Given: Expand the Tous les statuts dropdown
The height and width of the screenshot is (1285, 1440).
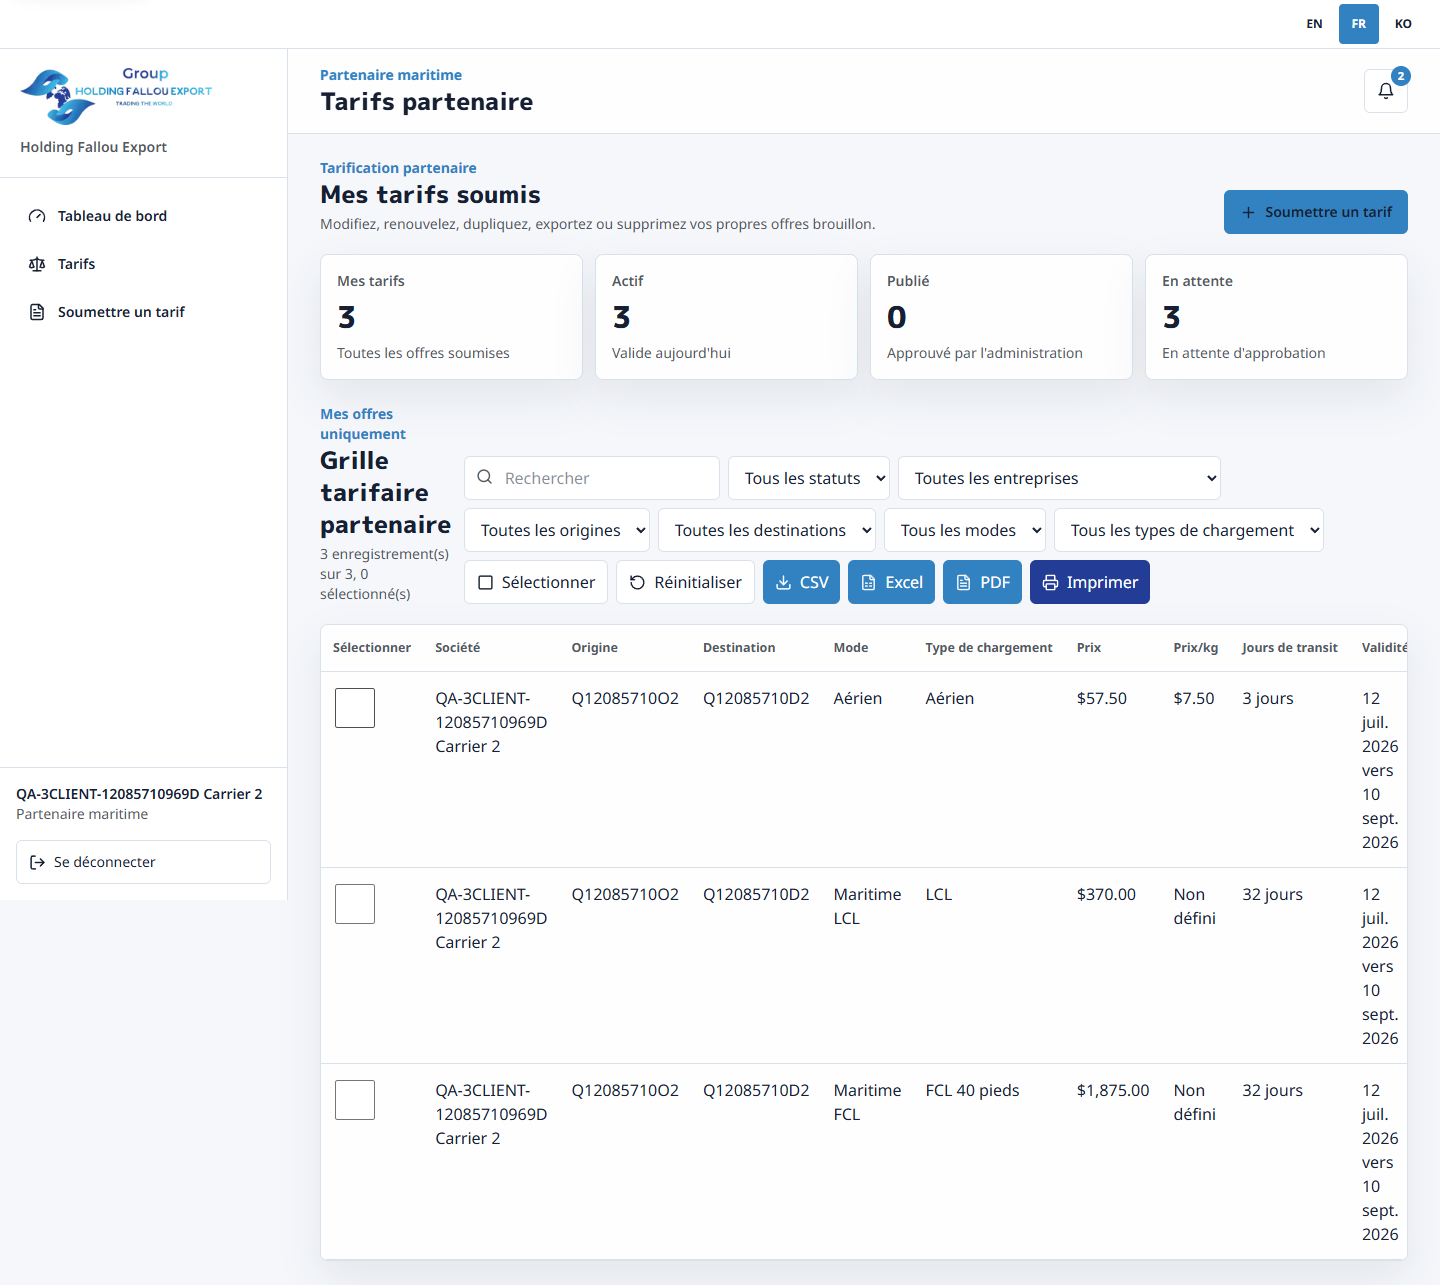Looking at the screenshot, I should (x=809, y=478).
